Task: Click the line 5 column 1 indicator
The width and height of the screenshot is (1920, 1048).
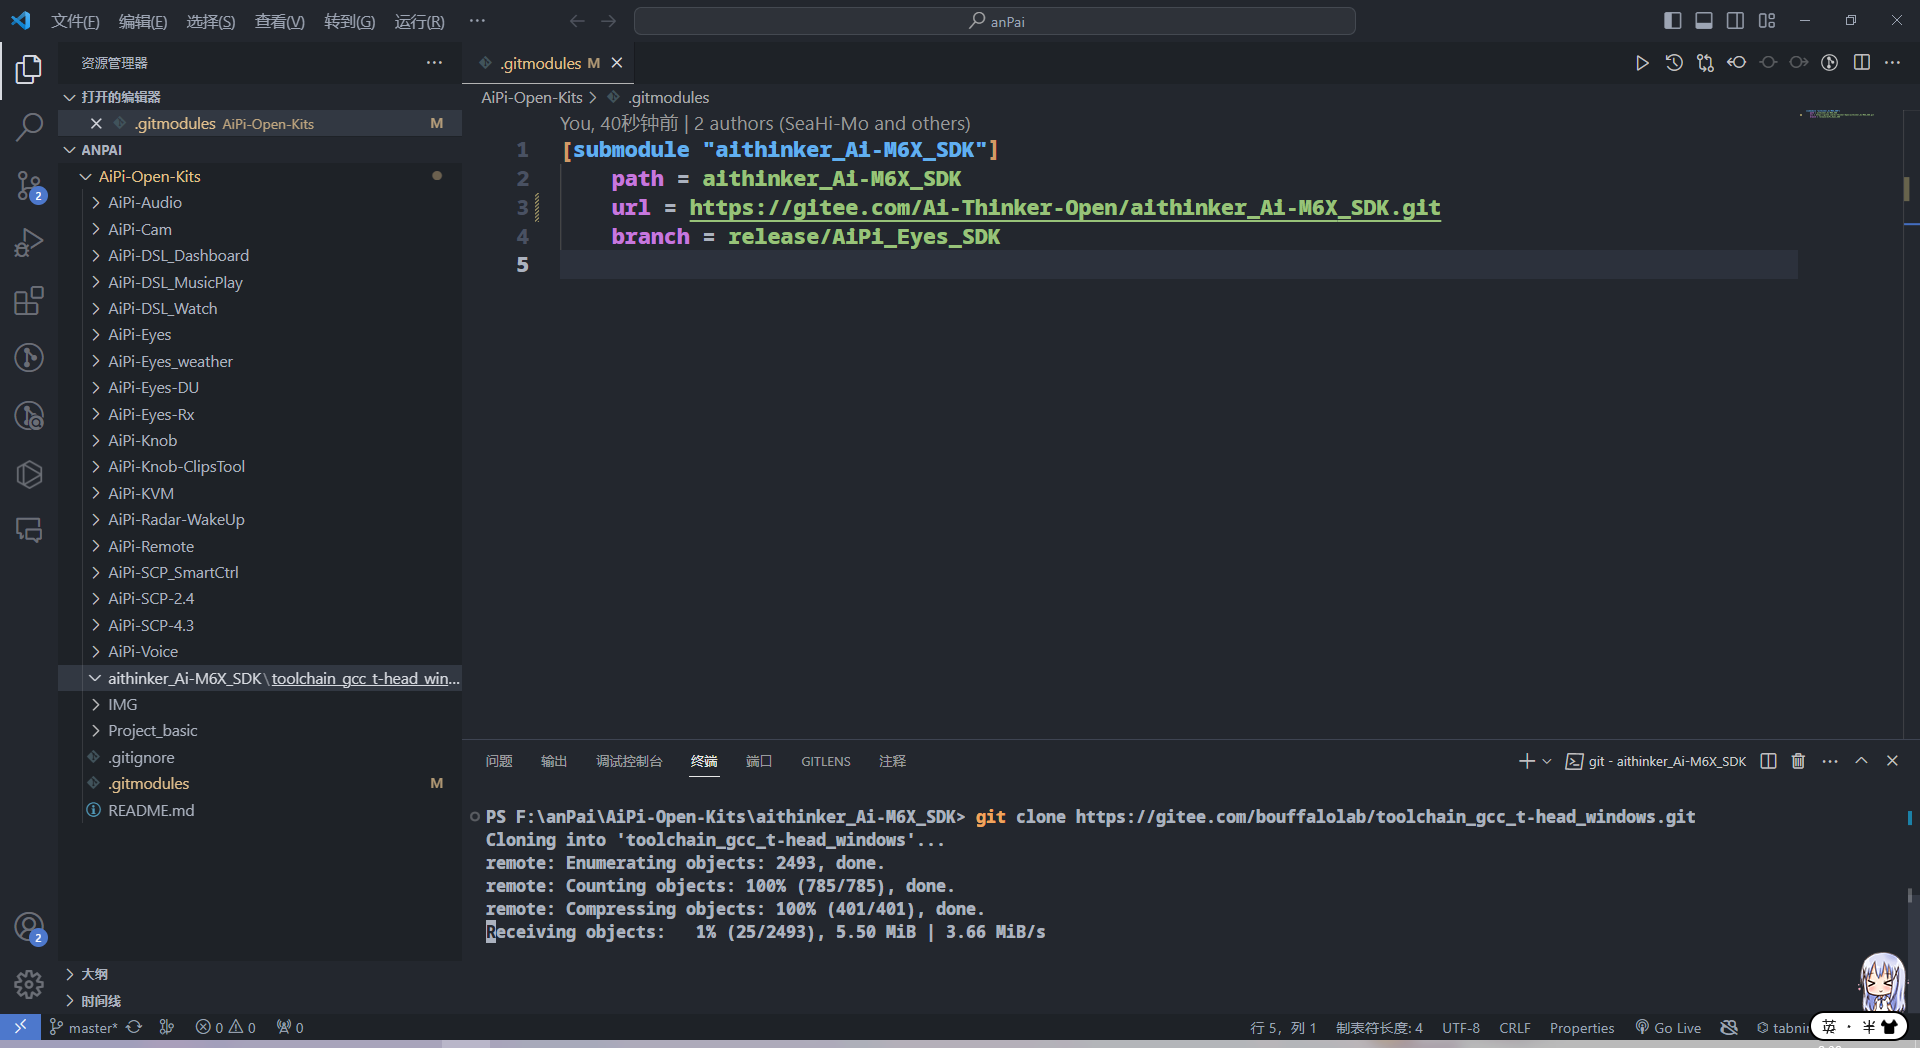Action: 1283,1027
